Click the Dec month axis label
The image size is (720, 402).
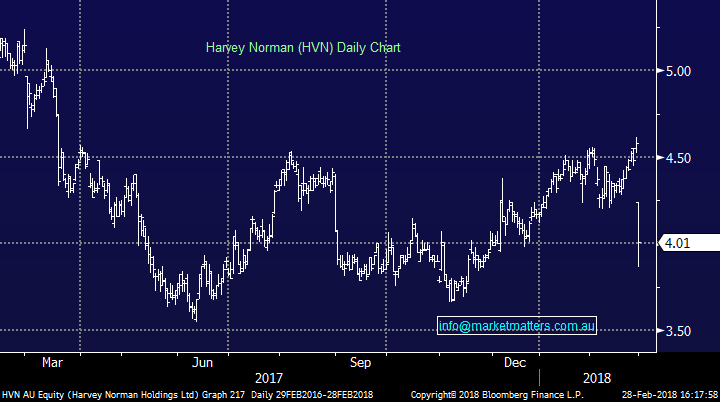pos(515,363)
